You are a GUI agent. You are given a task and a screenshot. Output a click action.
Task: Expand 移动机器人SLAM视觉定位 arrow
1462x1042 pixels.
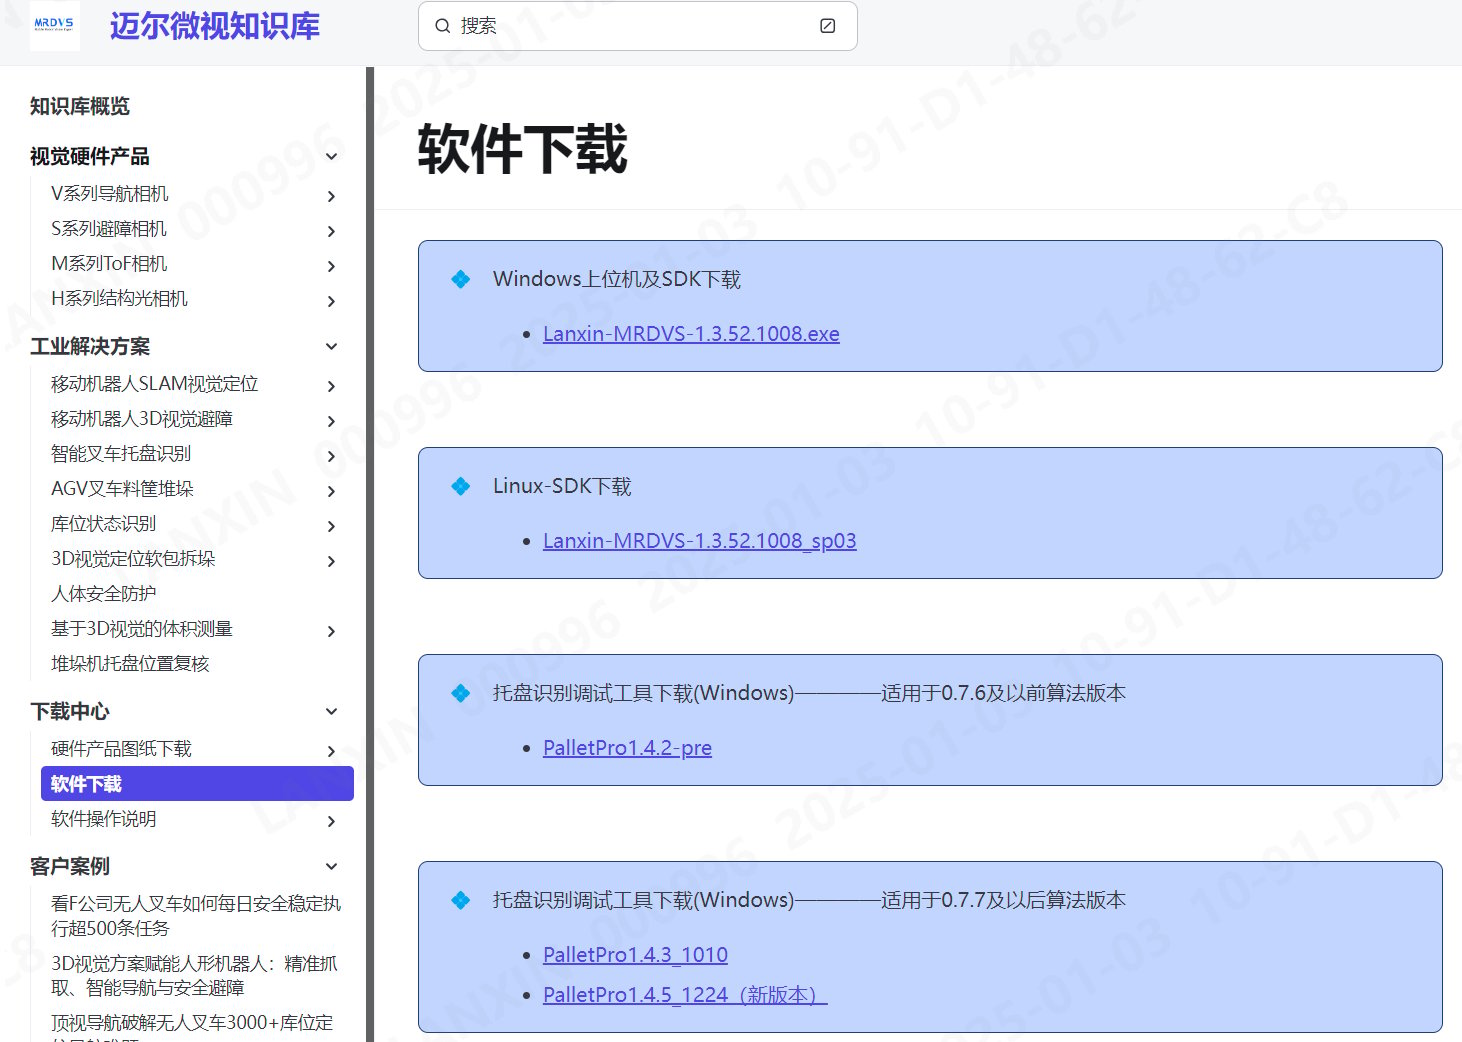pos(332,386)
